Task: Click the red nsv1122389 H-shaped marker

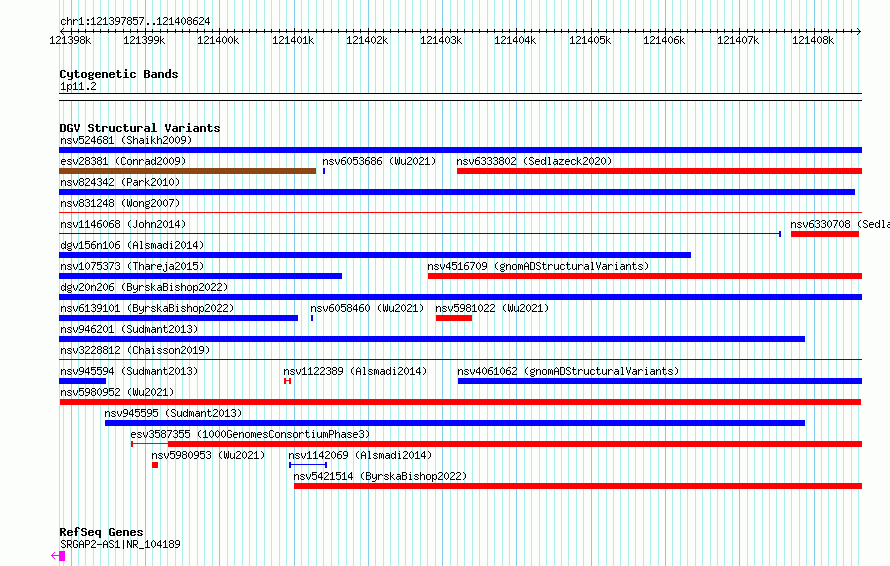Action: [288, 381]
